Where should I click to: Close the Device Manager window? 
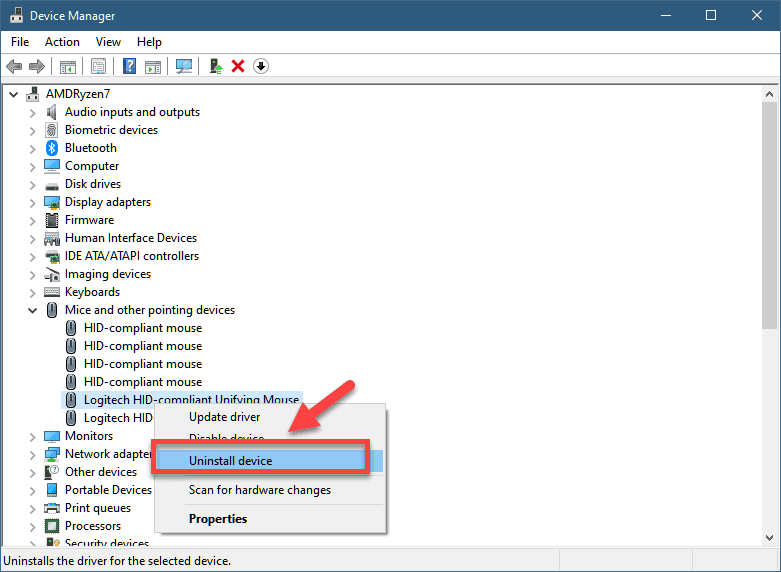point(757,15)
